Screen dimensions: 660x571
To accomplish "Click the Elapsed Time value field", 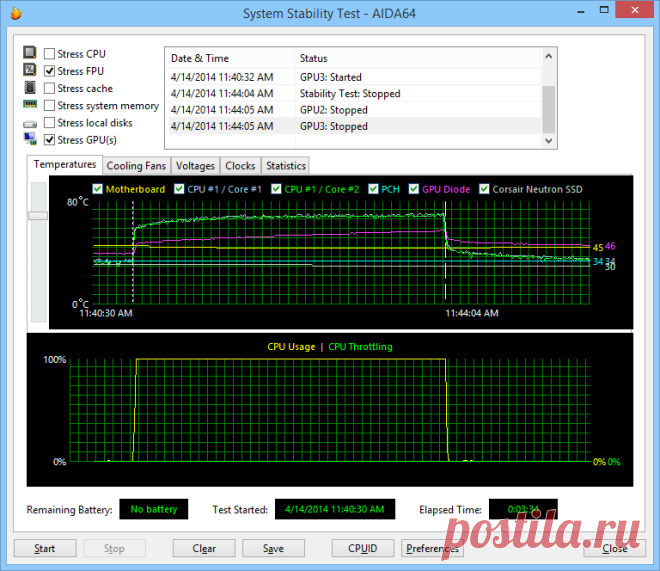I will (523, 509).
